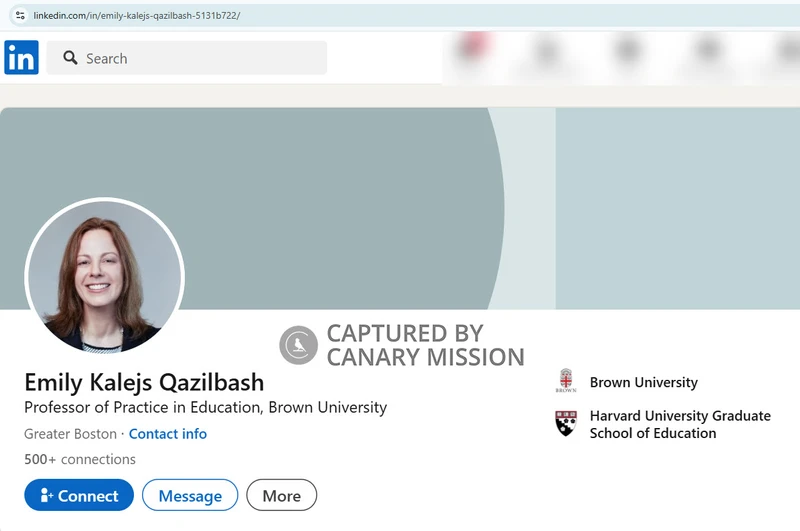The width and height of the screenshot is (800, 531).
Task: Open the More options button
Action: (282, 495)
